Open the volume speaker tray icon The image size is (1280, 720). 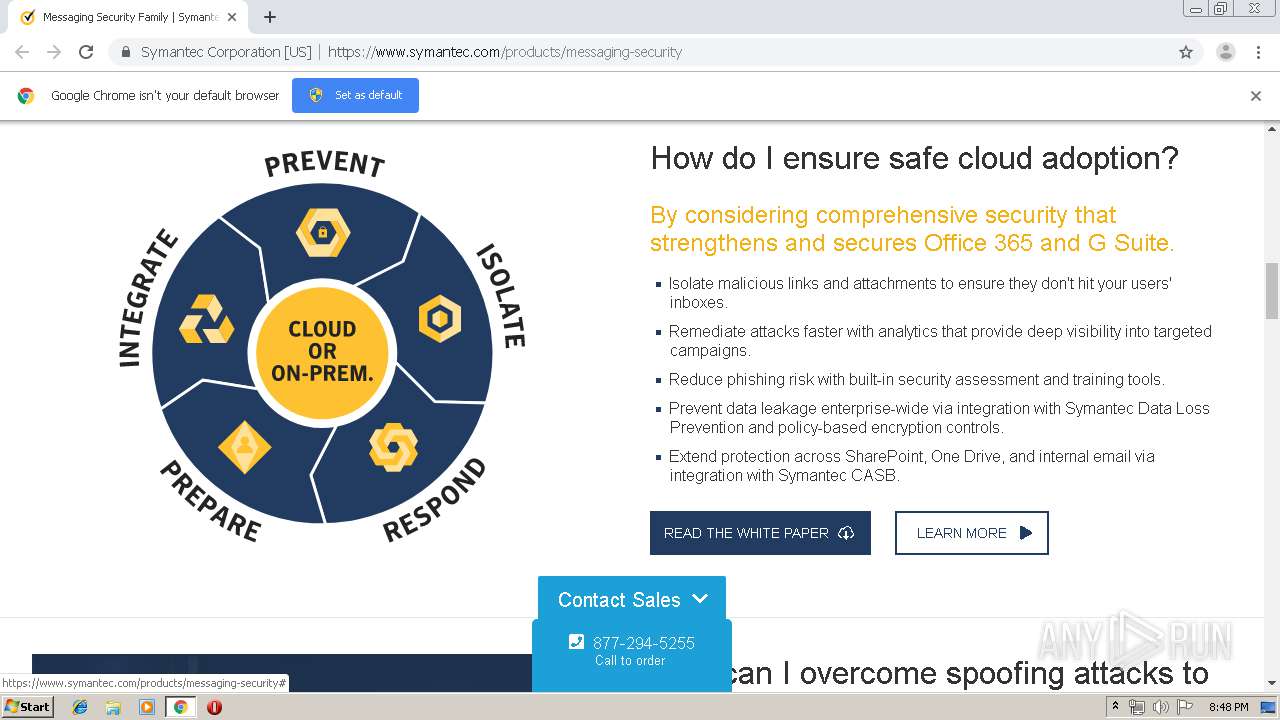1160,707
